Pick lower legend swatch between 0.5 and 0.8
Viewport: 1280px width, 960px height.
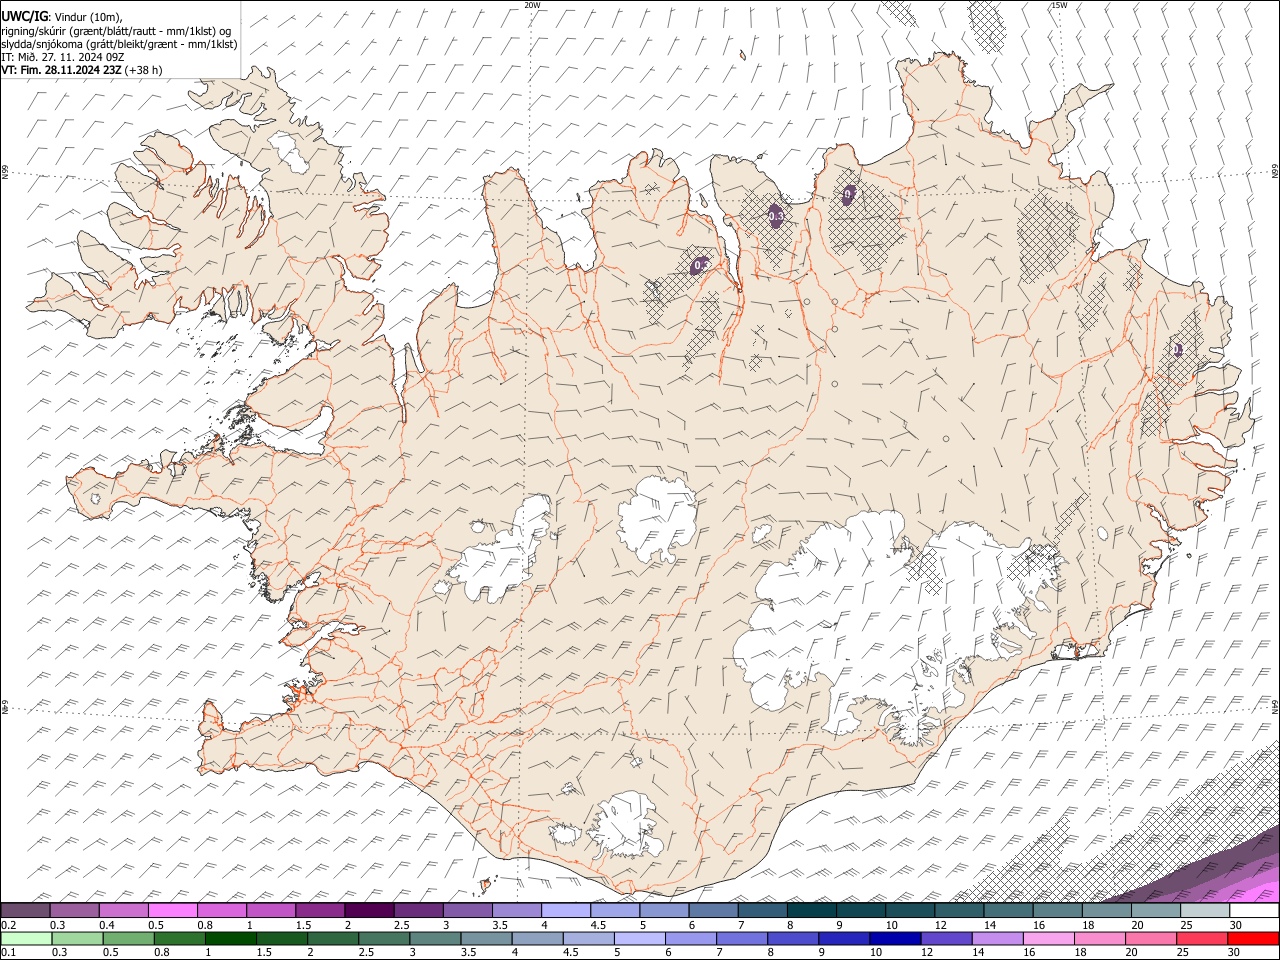click(128, 938)
